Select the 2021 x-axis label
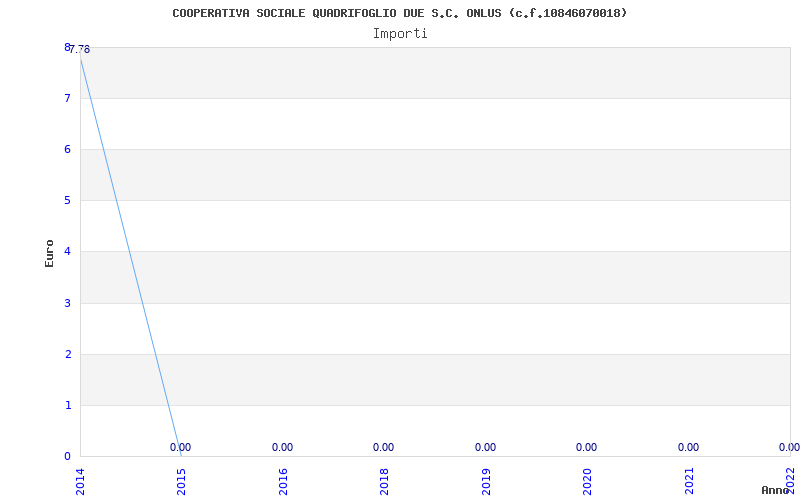Screen dimensions: 800x500 tap(689, 482)
